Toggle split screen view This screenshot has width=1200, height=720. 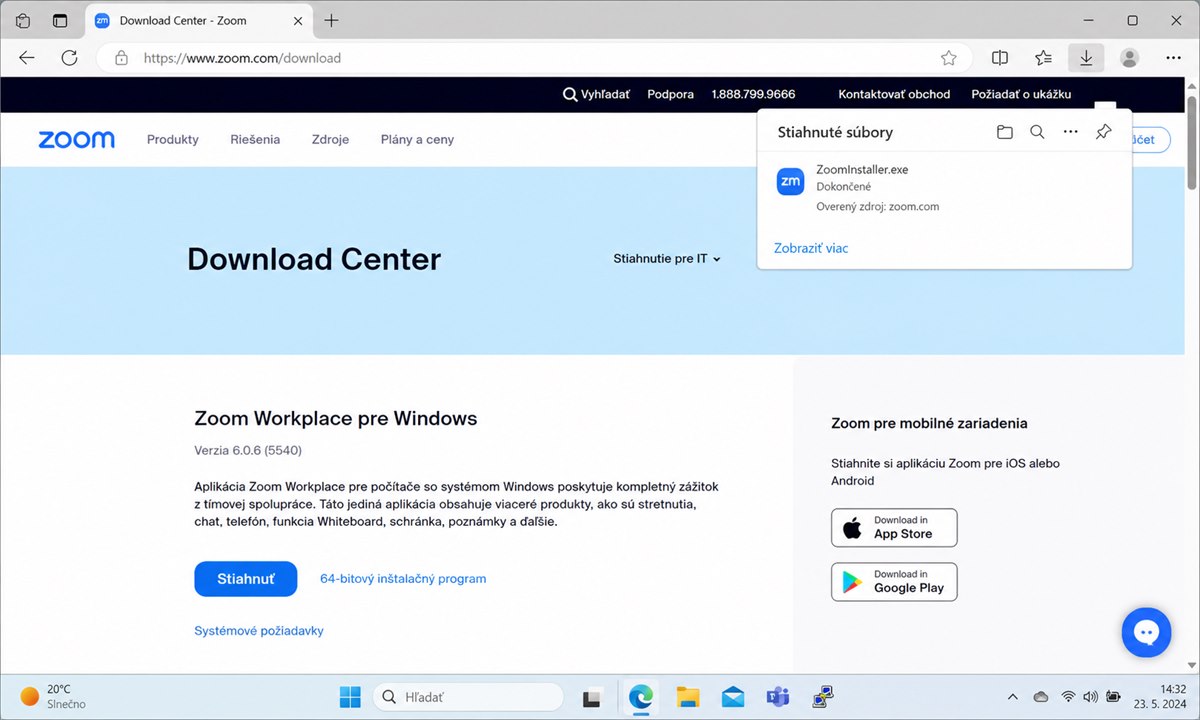999,58
